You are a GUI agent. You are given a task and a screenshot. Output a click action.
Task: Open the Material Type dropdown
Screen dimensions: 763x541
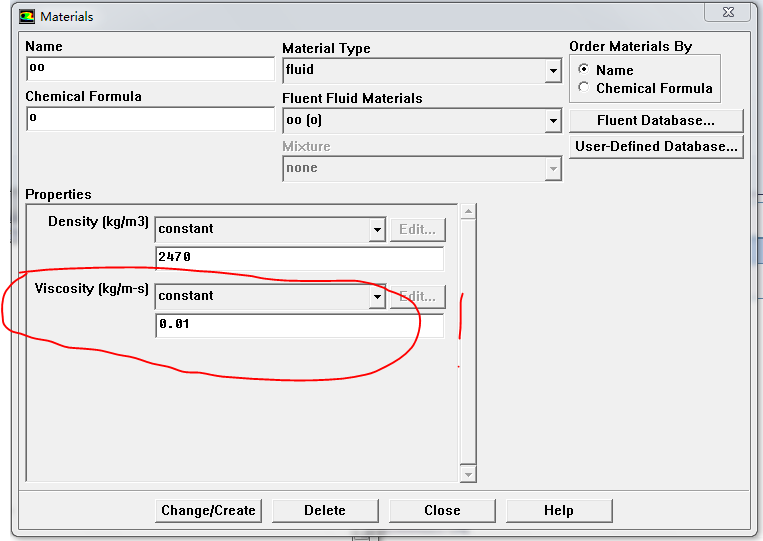click(x=553, y=71)
